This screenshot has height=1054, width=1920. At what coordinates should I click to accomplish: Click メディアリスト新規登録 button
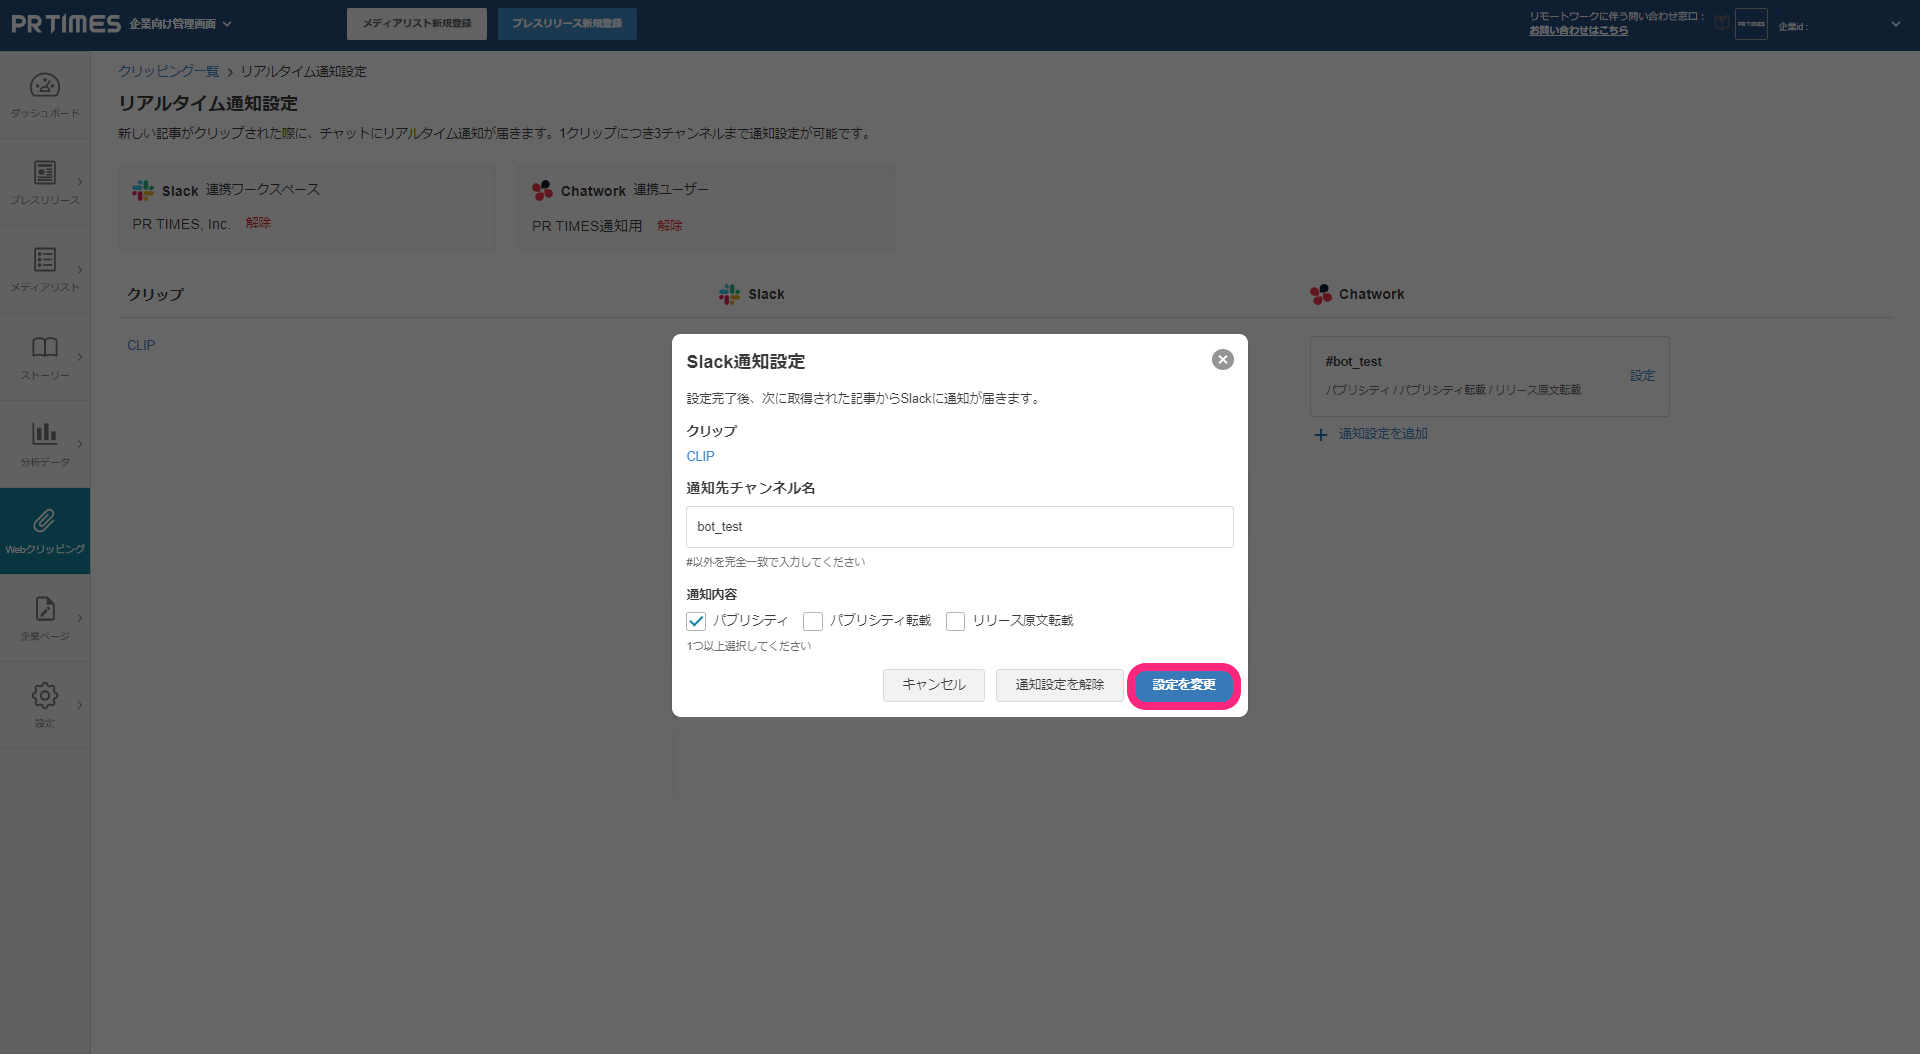point(417,24)
